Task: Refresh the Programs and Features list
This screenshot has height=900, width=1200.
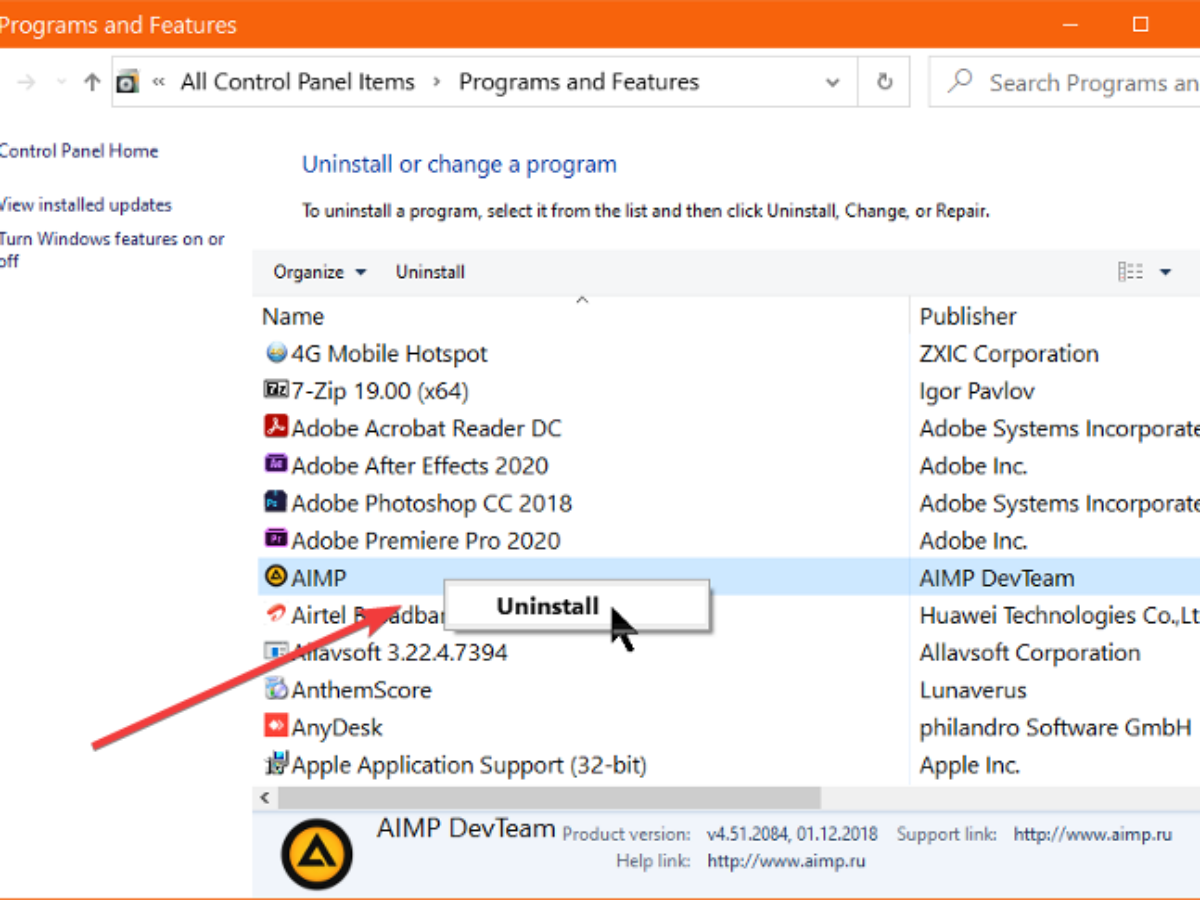Action: pyautogui.click(x=884, y=82)
